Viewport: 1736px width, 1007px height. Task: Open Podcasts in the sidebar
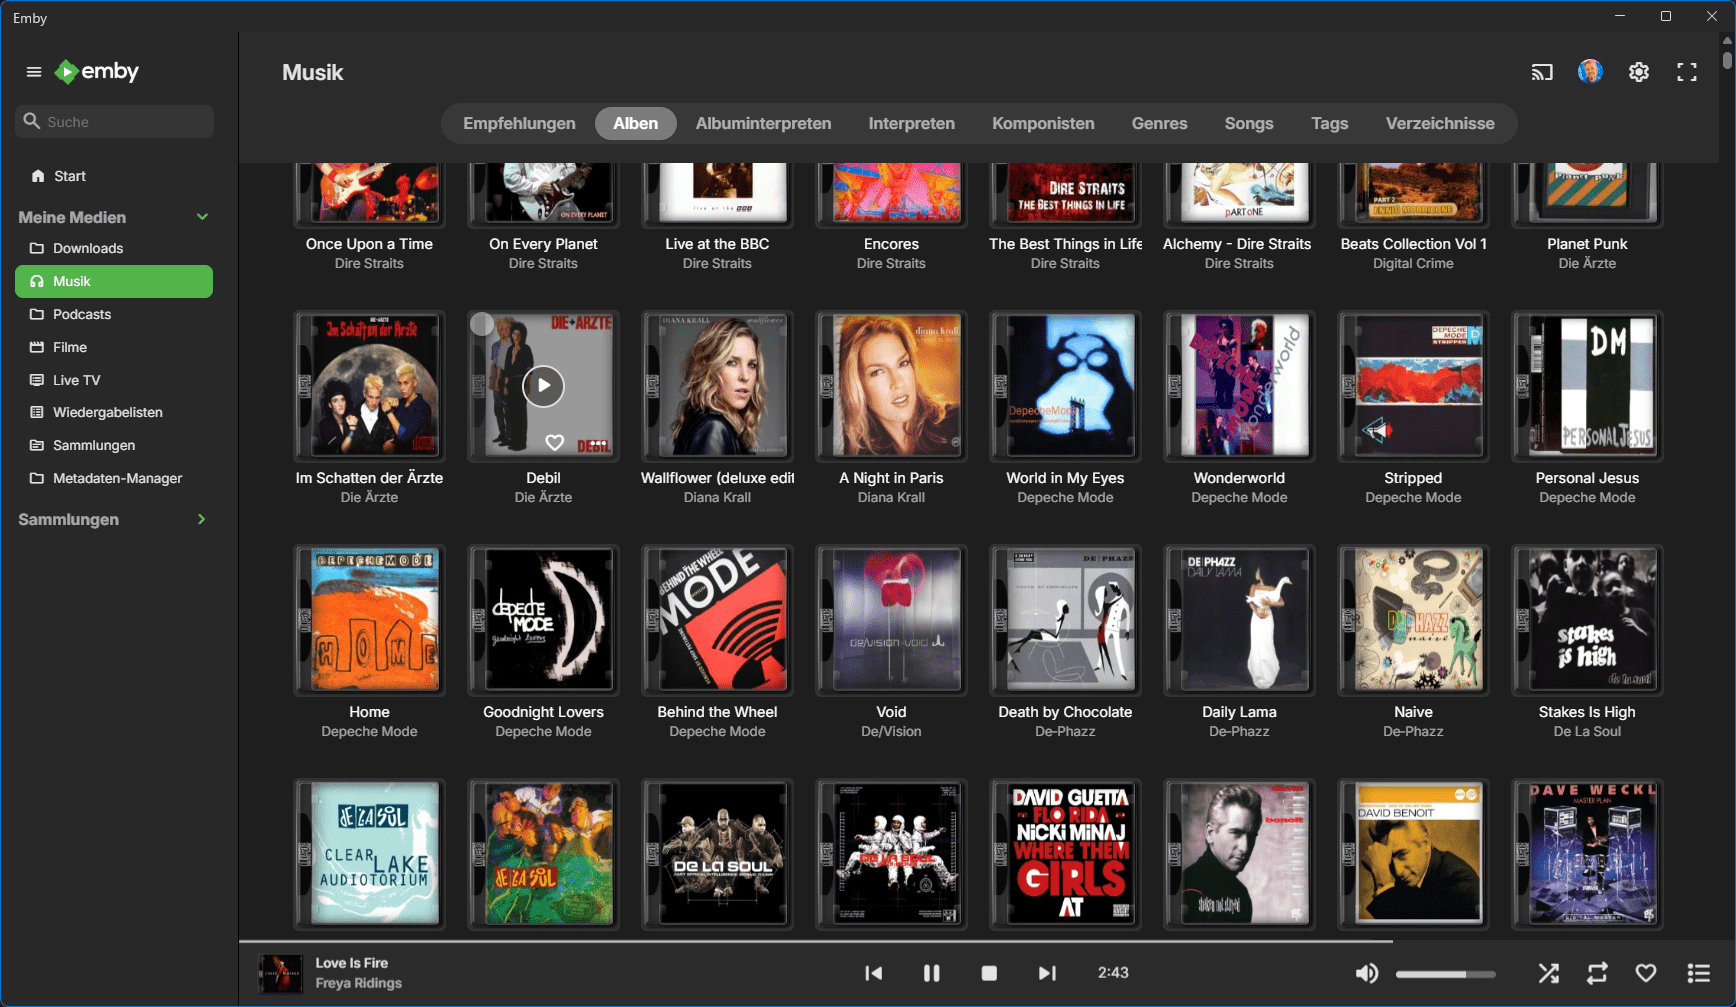tap(82, 314)
